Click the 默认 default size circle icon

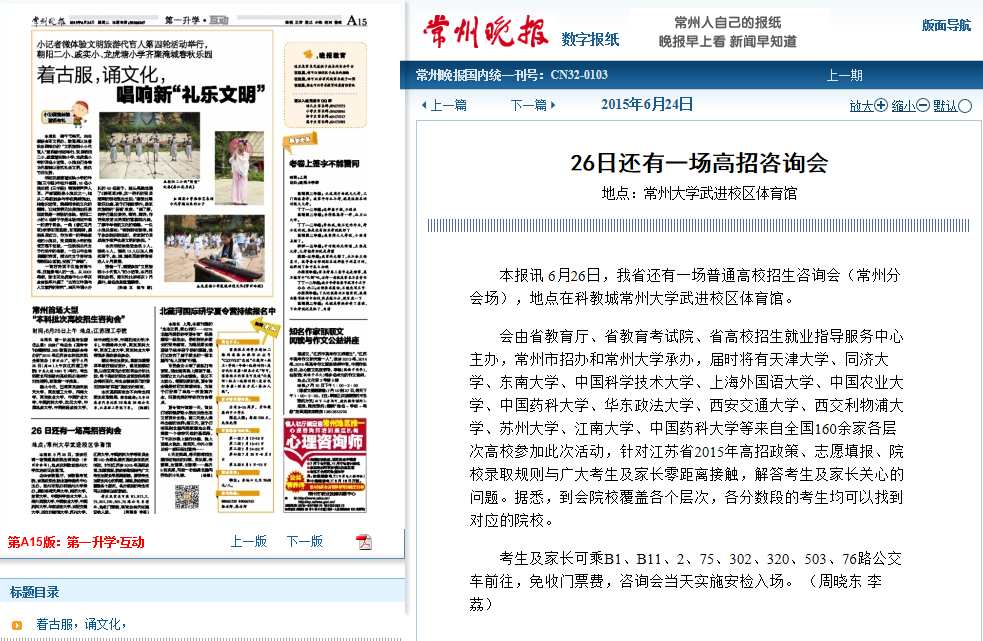965,106
